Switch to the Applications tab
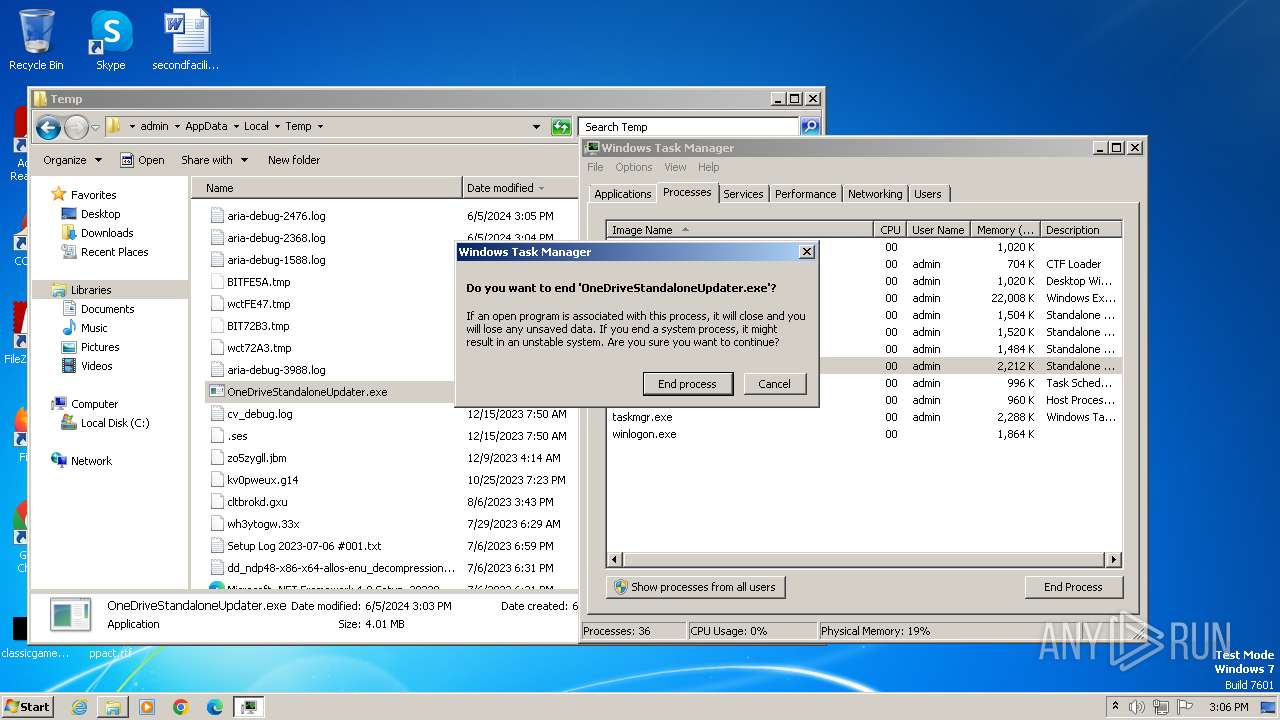Image resolution: width=1280 pixels, height=720 pixels. tap(623, 194)
